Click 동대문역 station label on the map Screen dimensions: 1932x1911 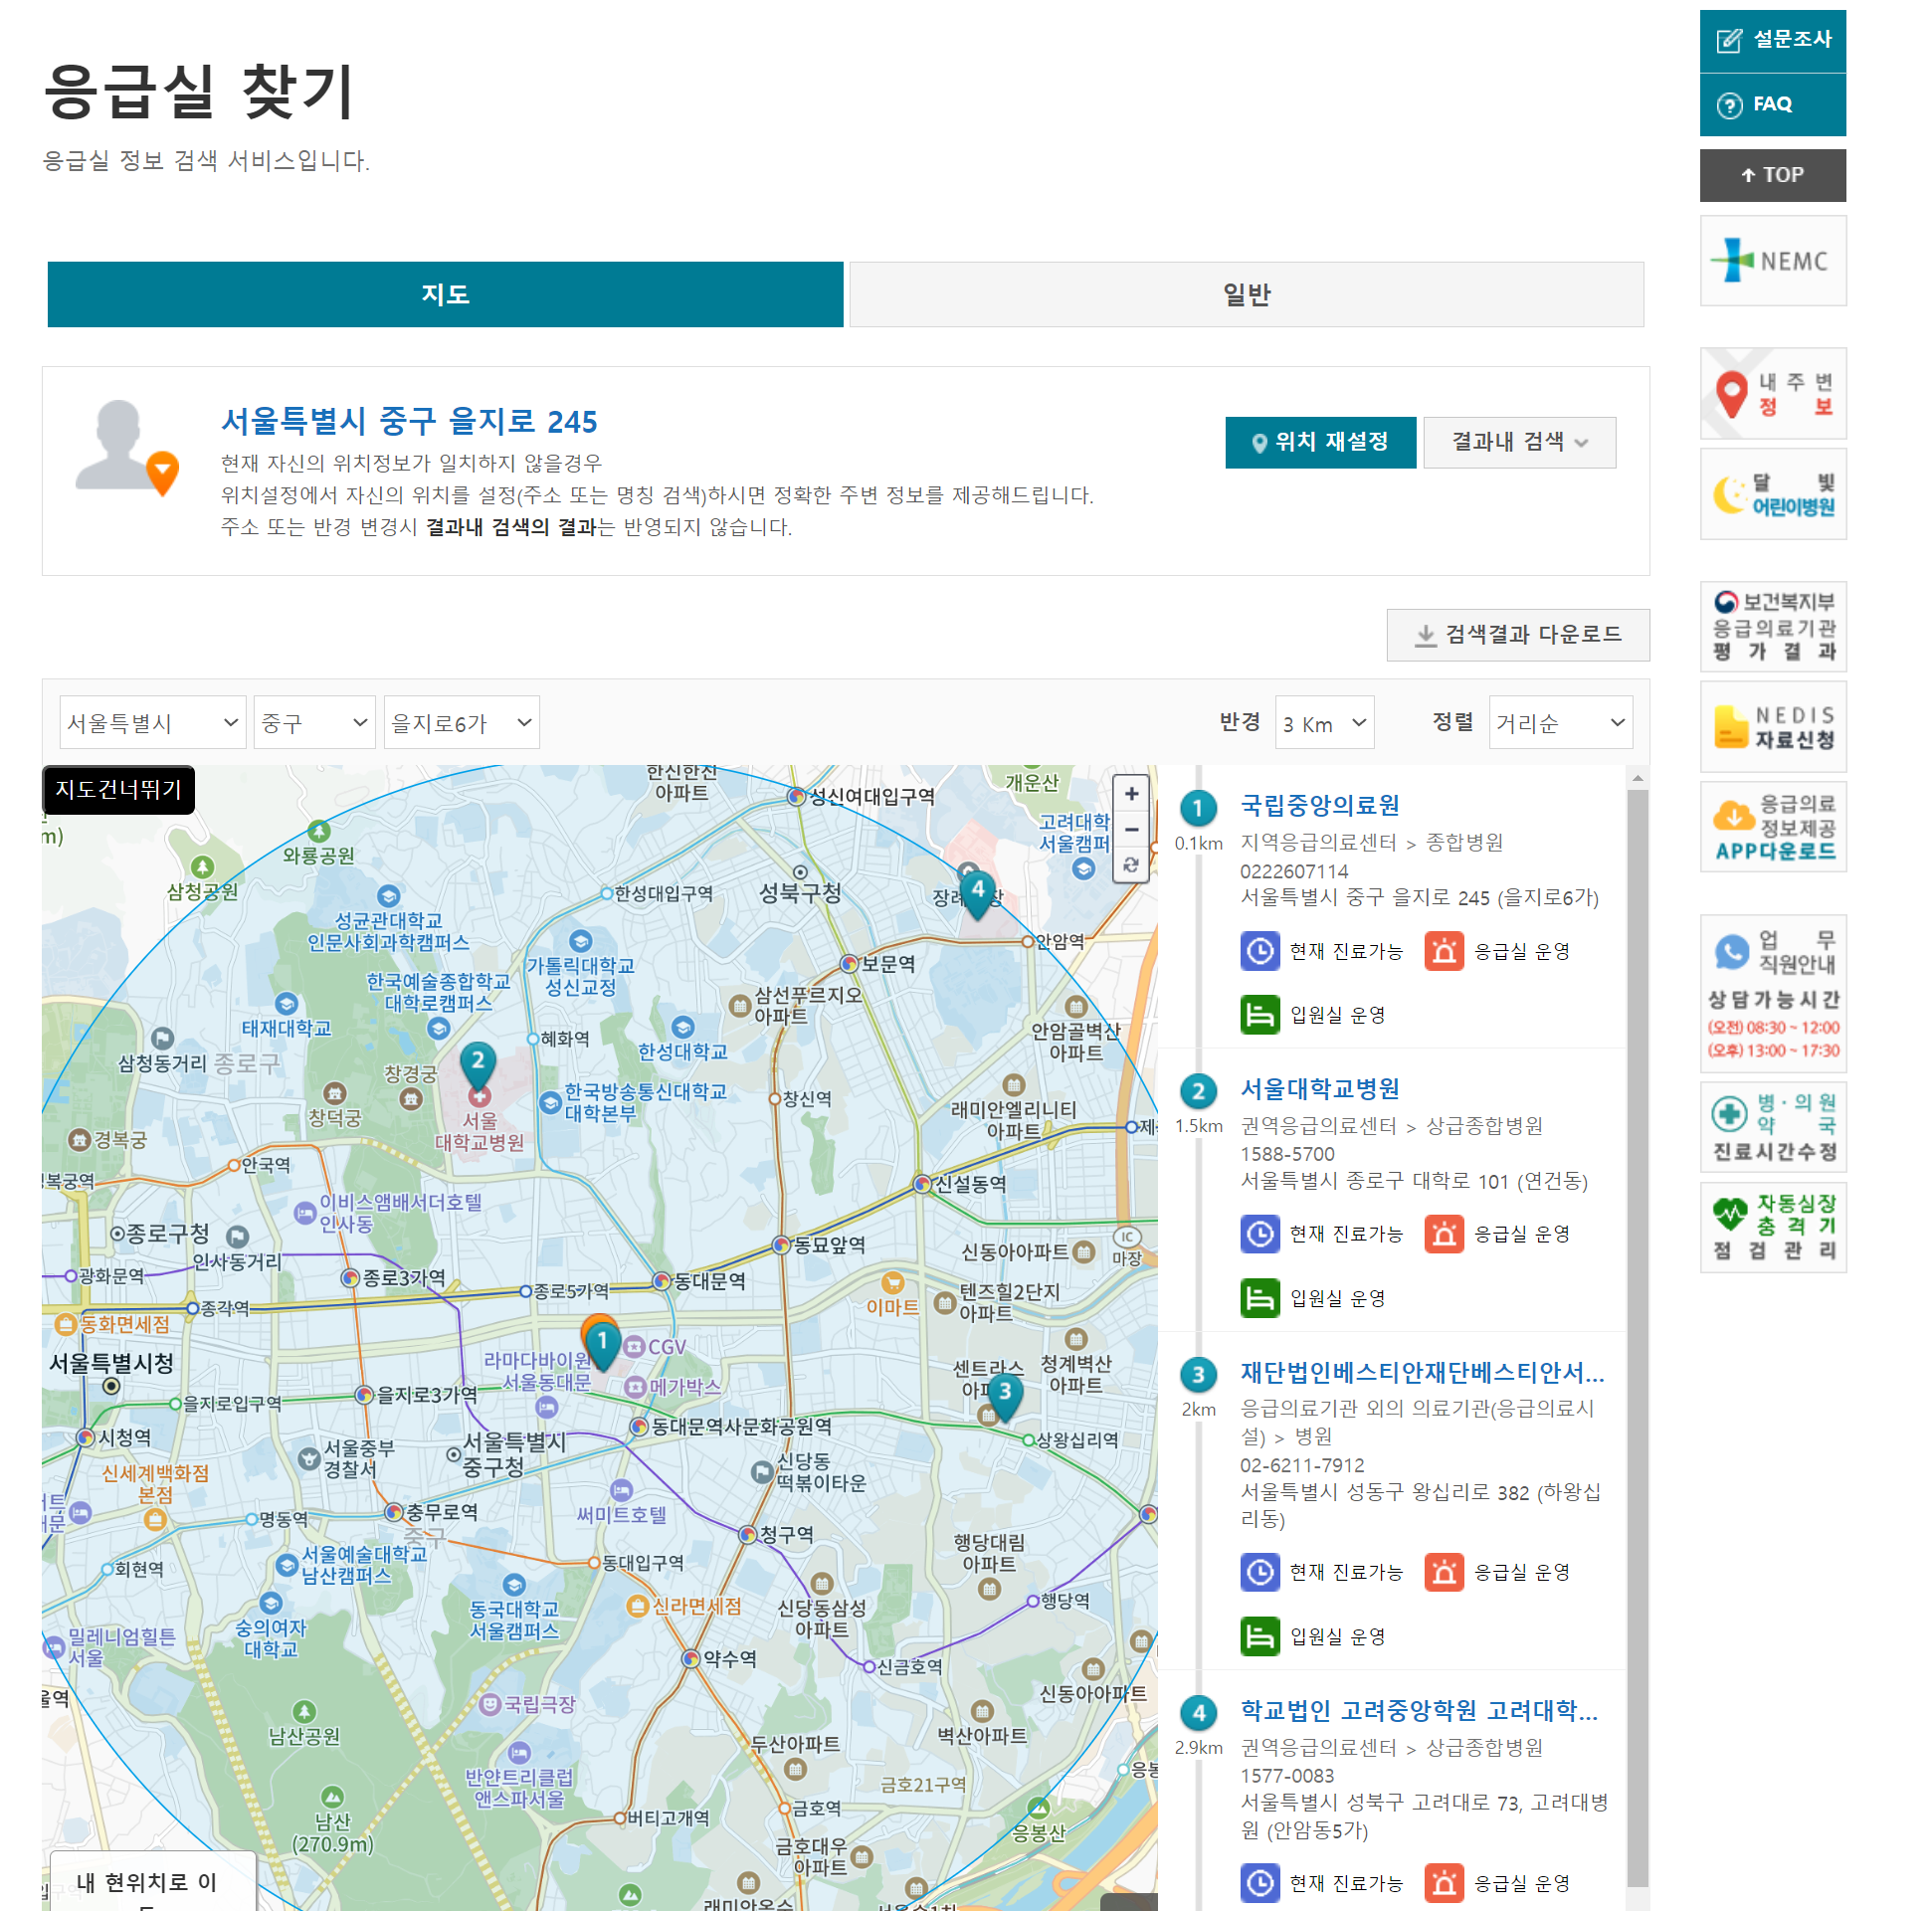tap(709, 1281)
